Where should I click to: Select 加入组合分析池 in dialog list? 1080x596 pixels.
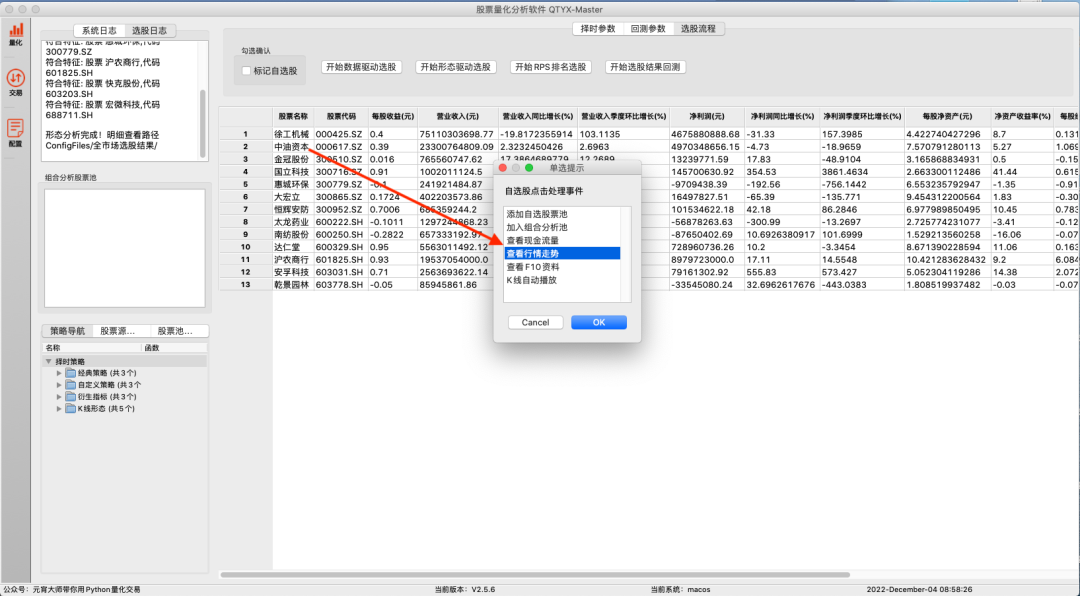coord(562,227)
